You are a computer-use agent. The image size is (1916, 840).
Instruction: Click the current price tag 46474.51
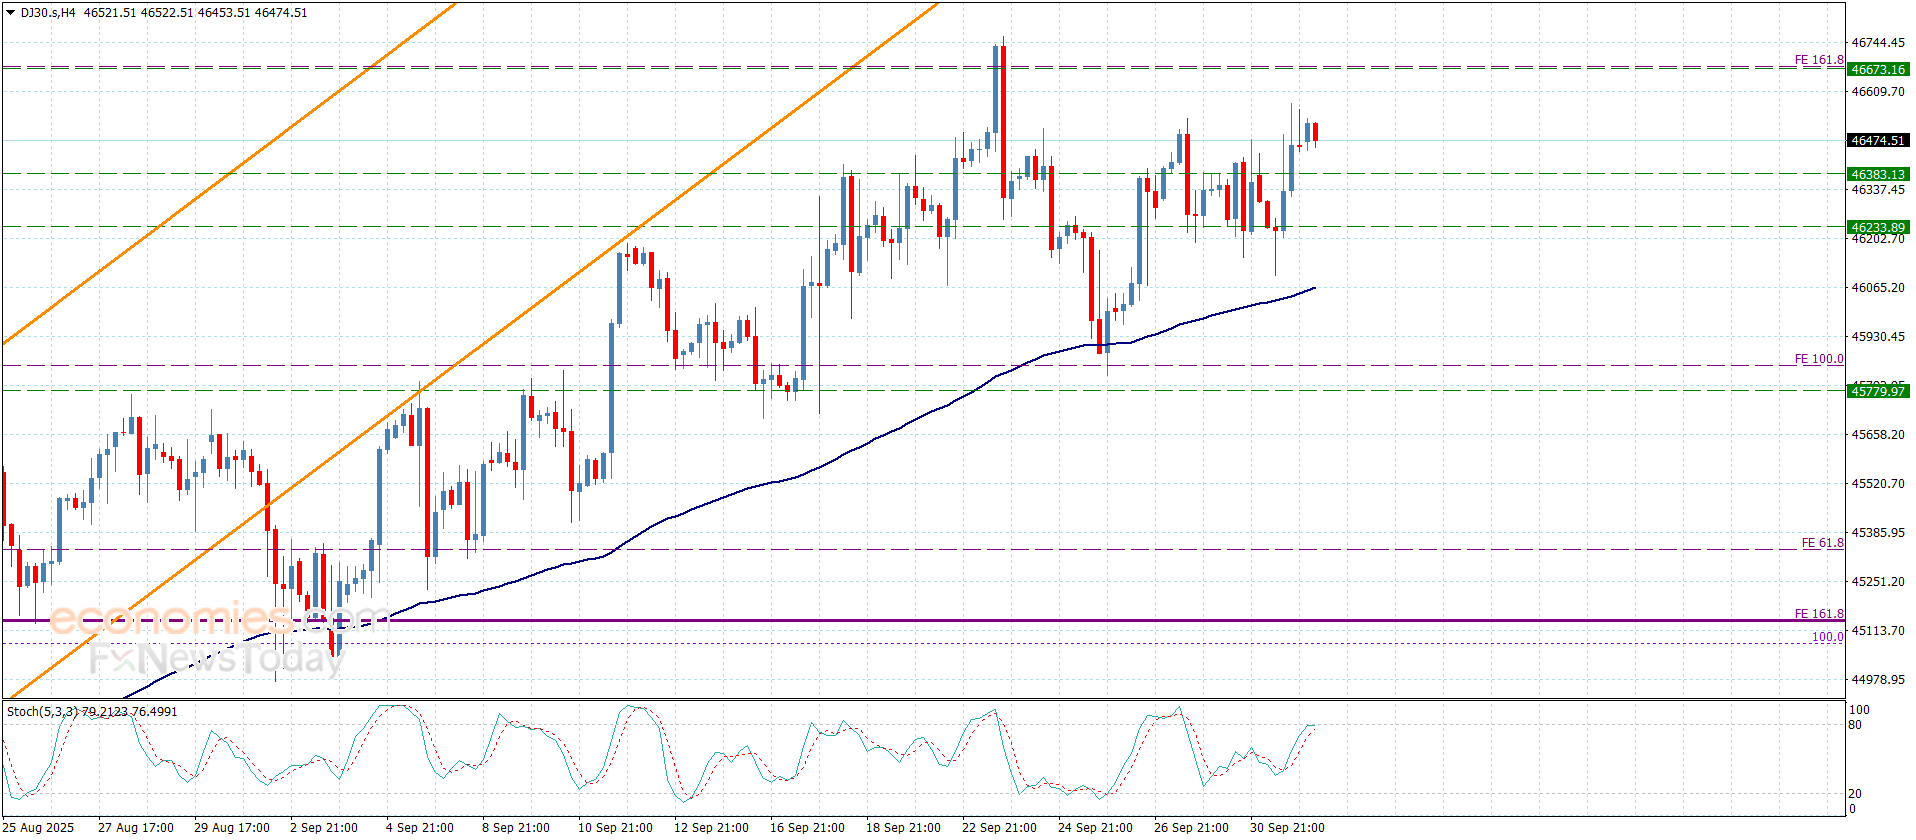1877,141
